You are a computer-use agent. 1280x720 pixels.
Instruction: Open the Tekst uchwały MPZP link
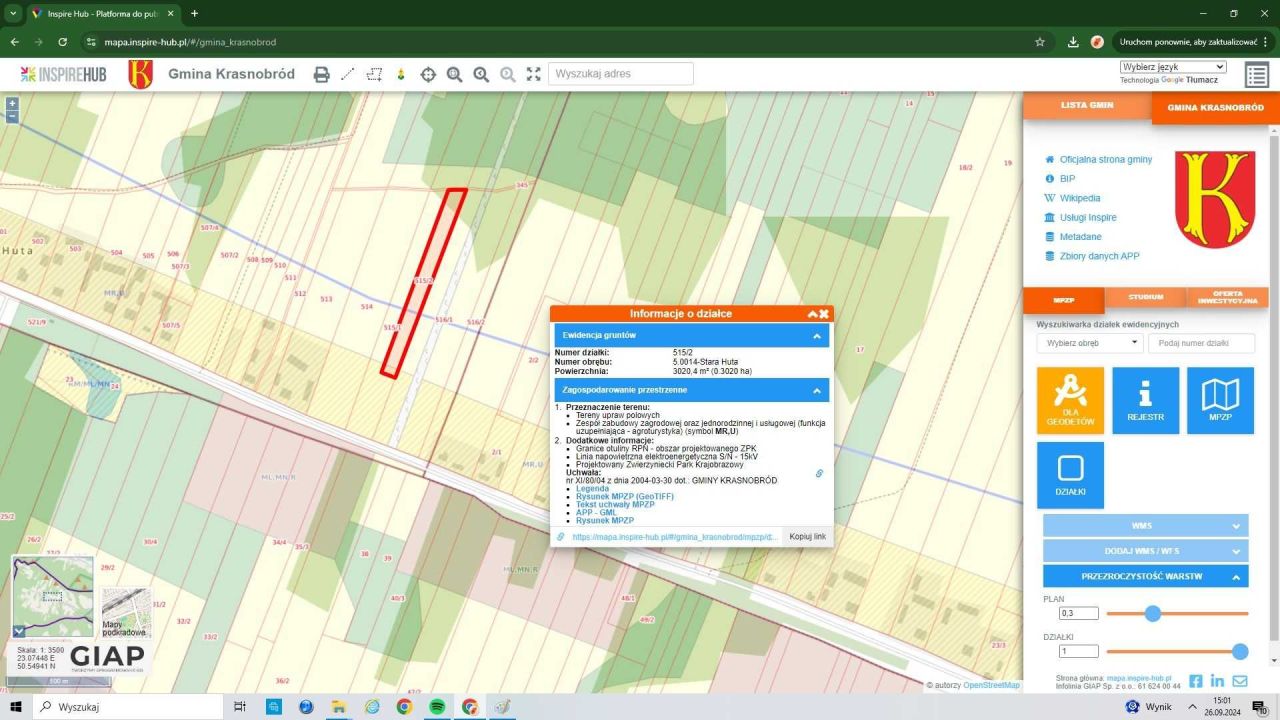[615, 505]
